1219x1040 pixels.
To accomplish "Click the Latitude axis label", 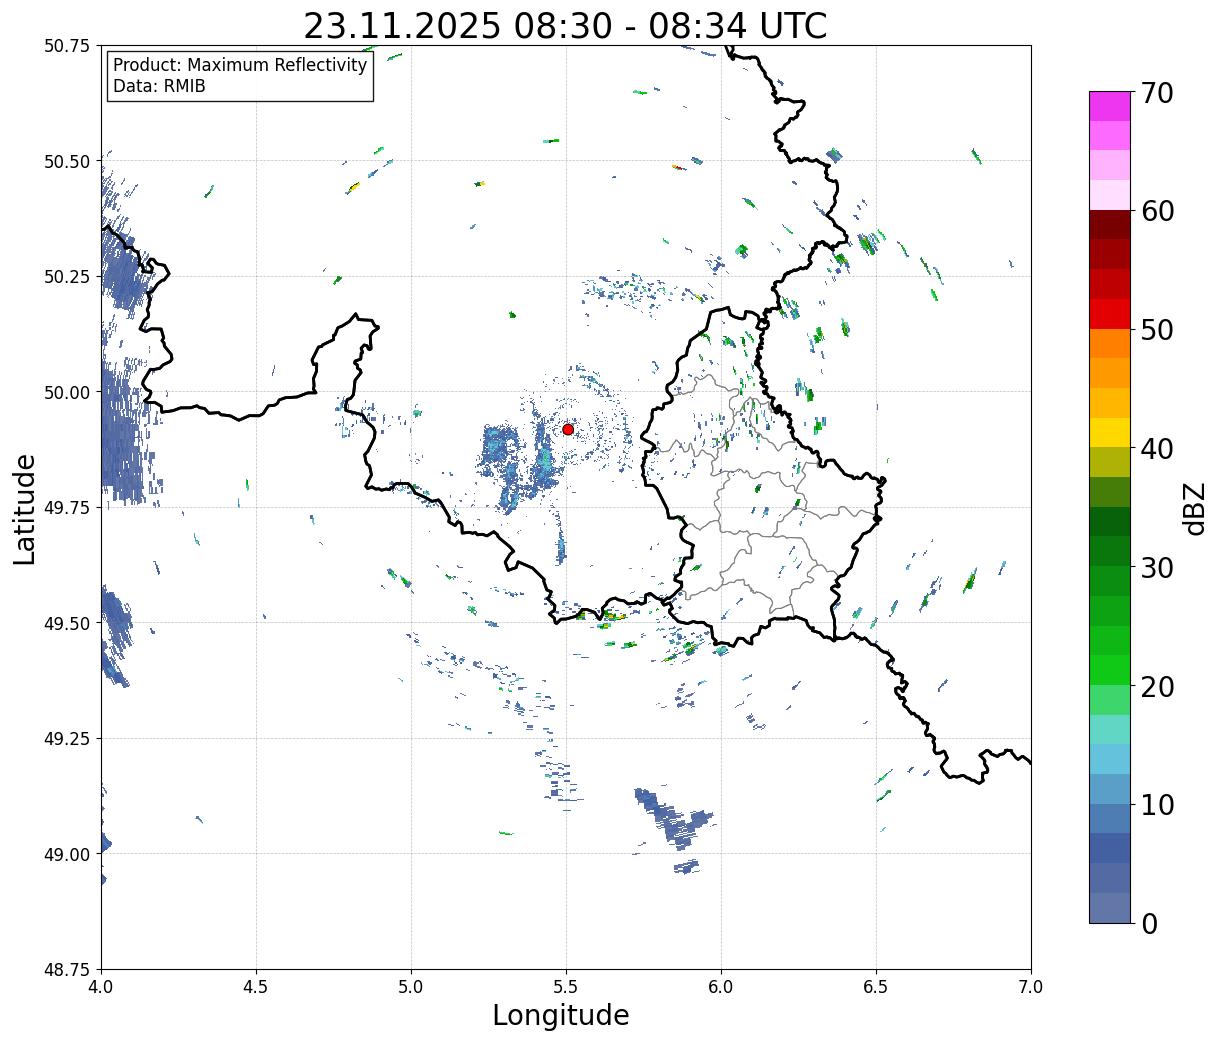I will click(25, 509).
